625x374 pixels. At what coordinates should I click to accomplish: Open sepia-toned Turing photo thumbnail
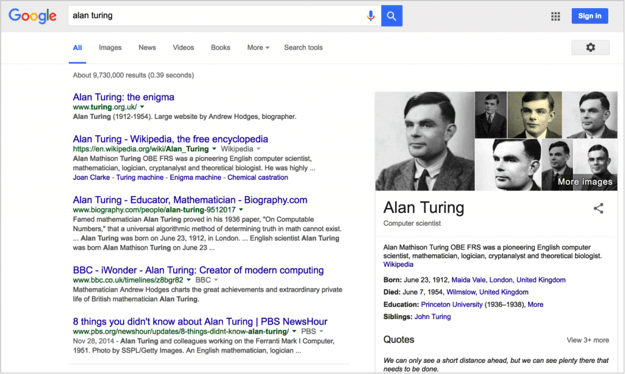(x=535, y=115)
